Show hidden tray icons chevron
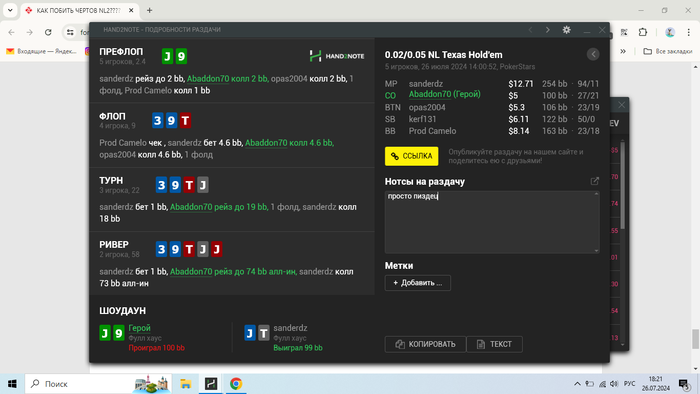 577,384
